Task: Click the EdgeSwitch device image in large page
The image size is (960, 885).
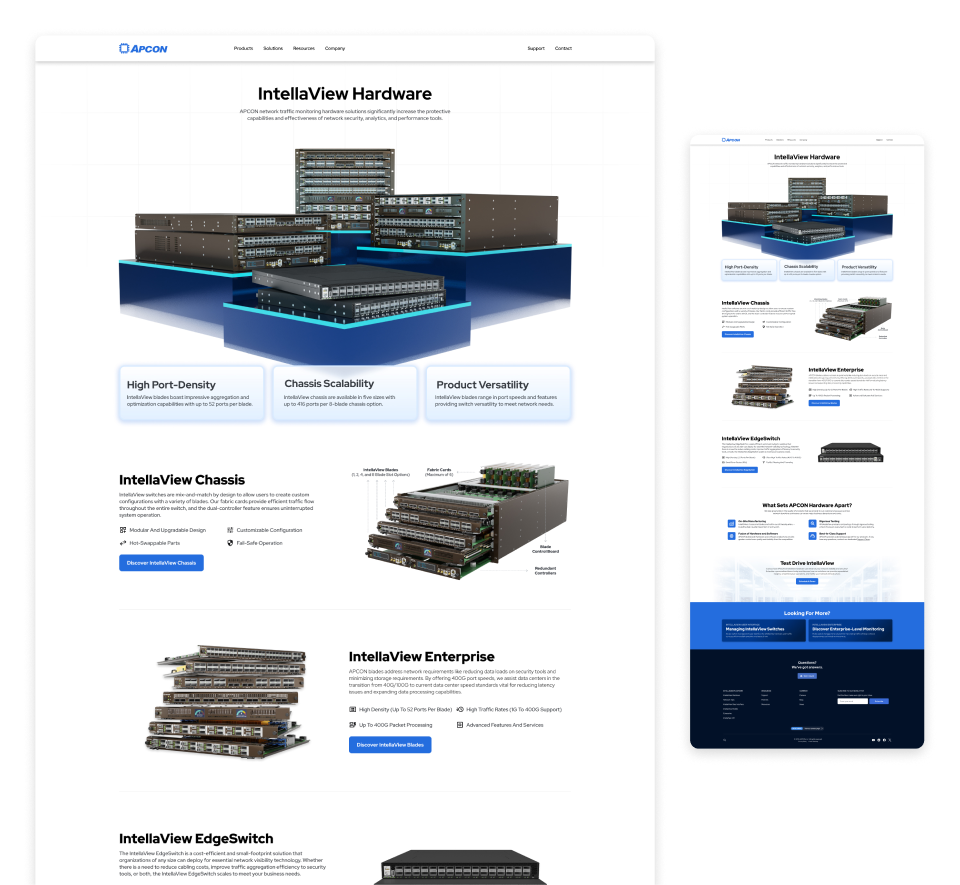Action: pyautogui.click(x=459, y=867)
